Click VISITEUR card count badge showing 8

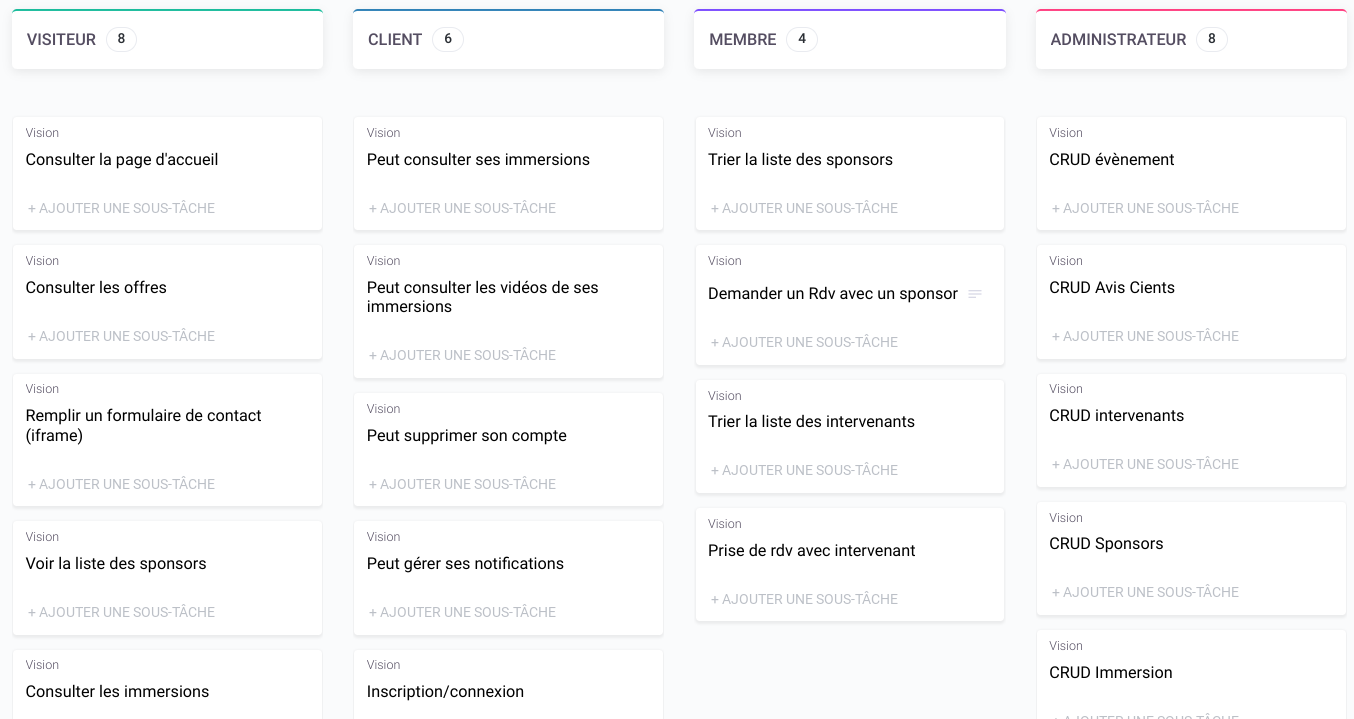(x=121, y=40)
